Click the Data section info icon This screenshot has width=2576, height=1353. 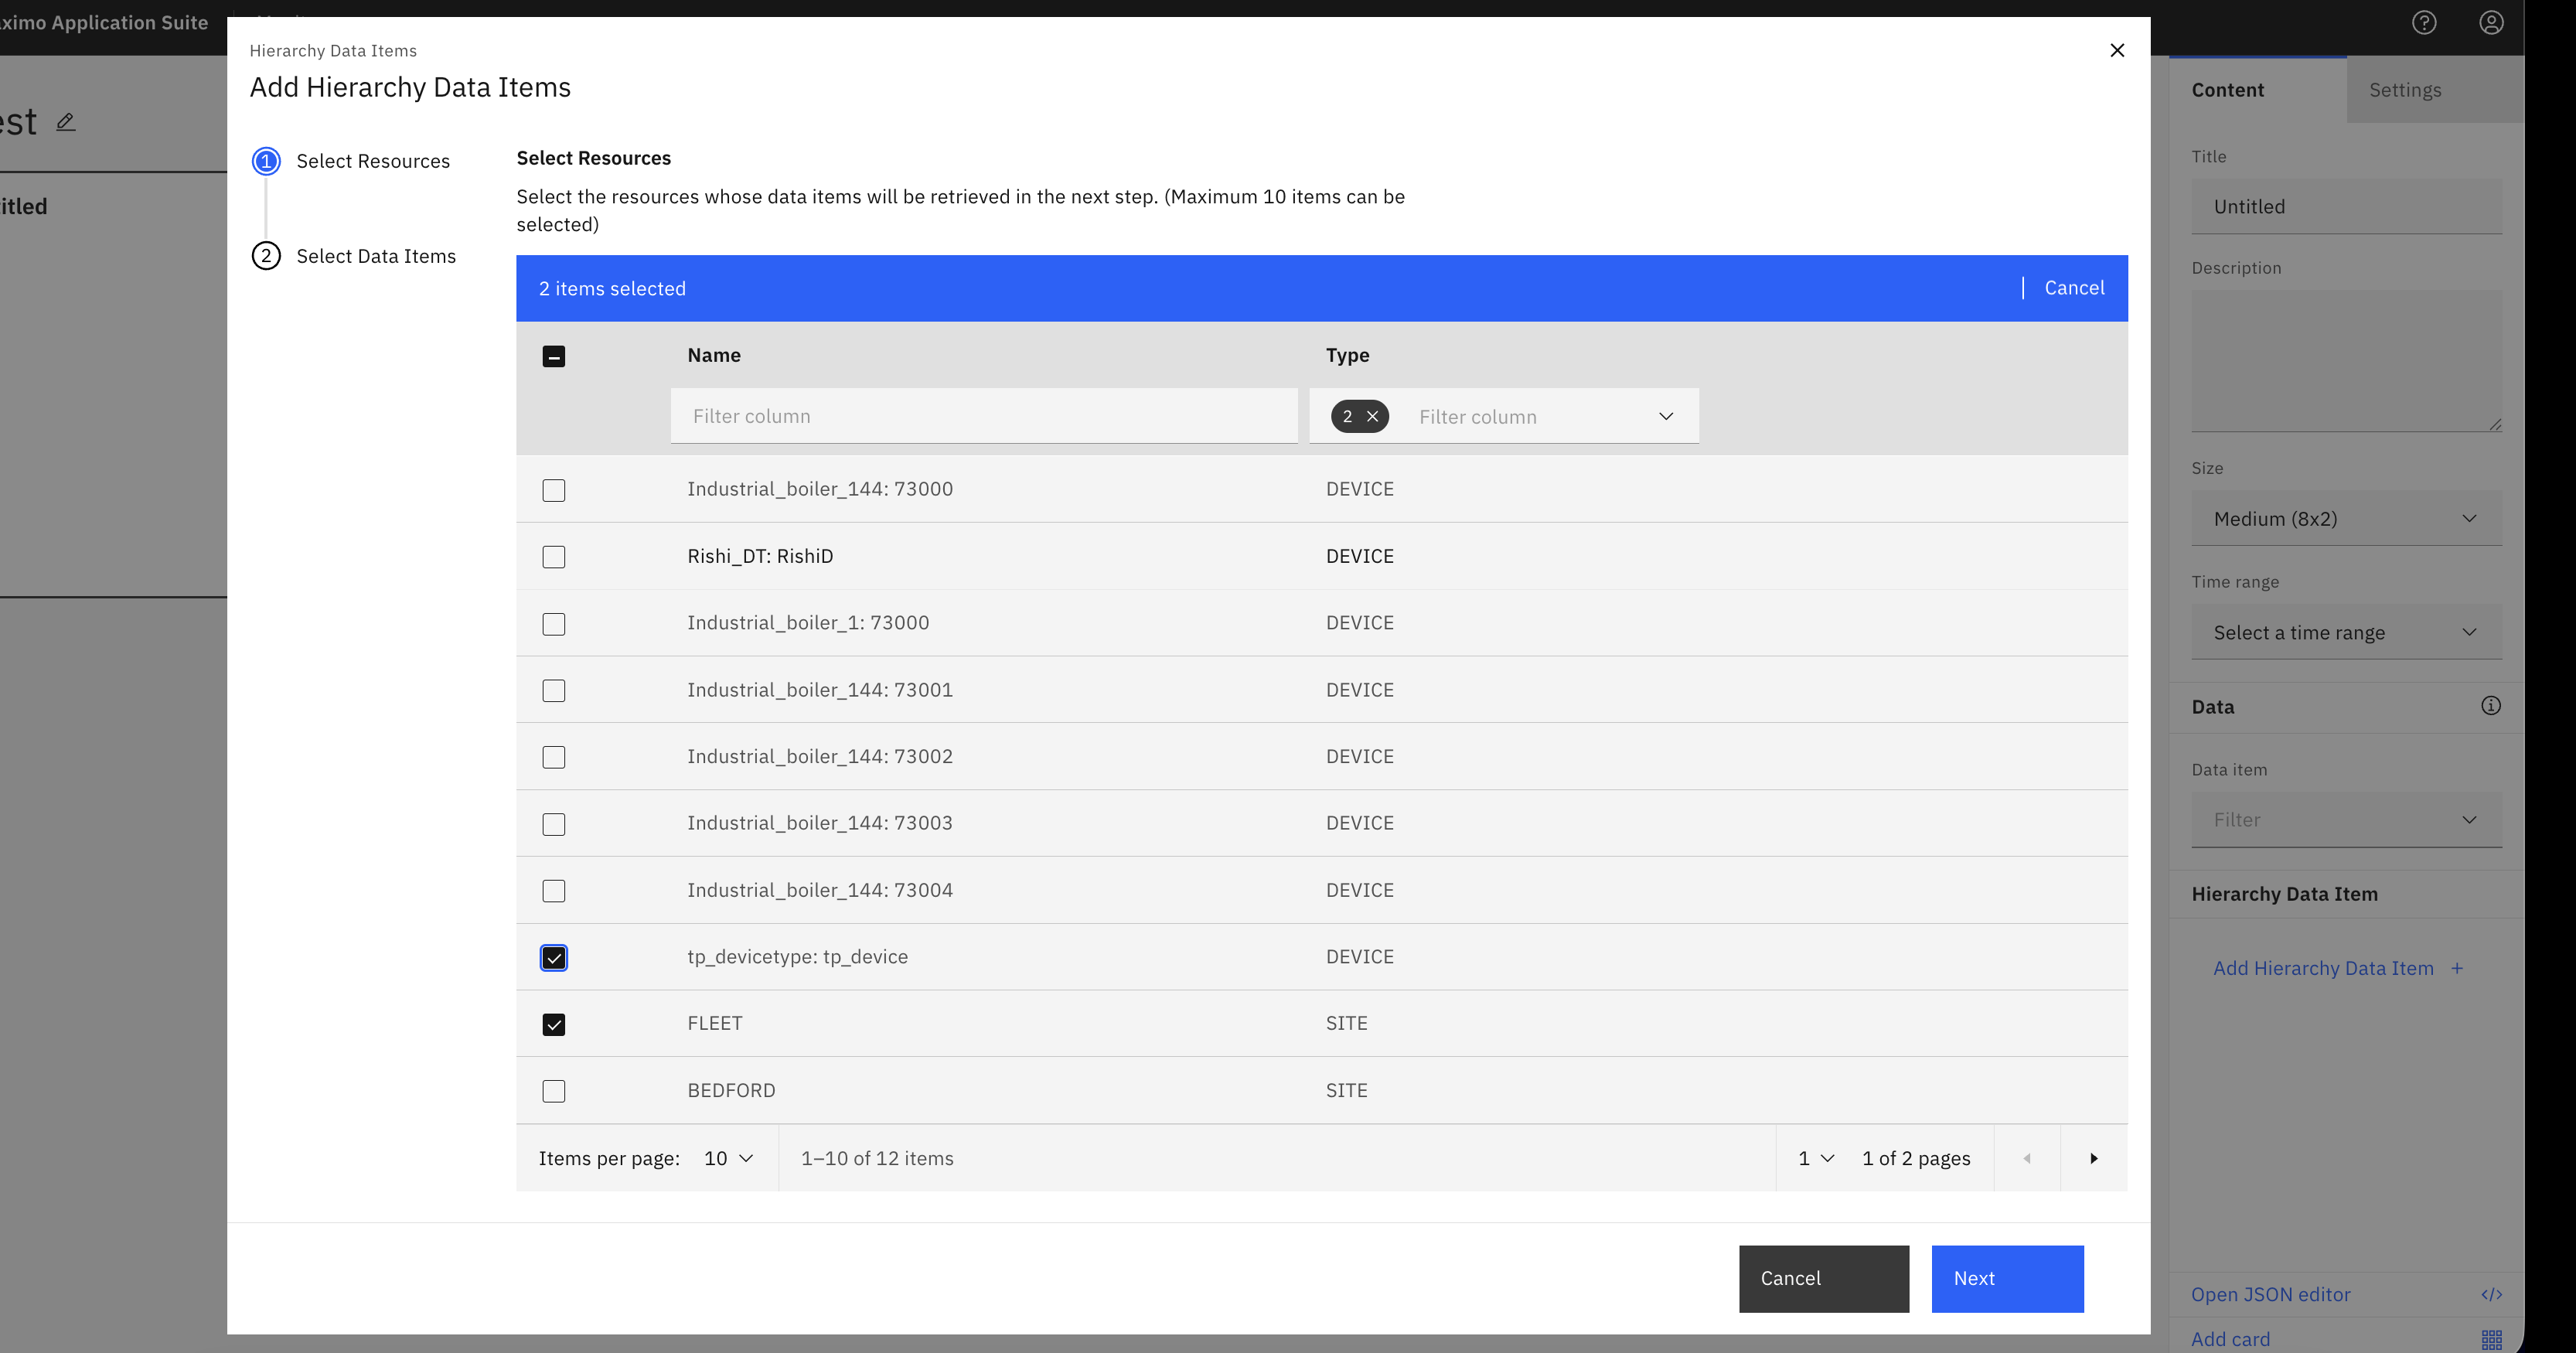coord(2491,706)
